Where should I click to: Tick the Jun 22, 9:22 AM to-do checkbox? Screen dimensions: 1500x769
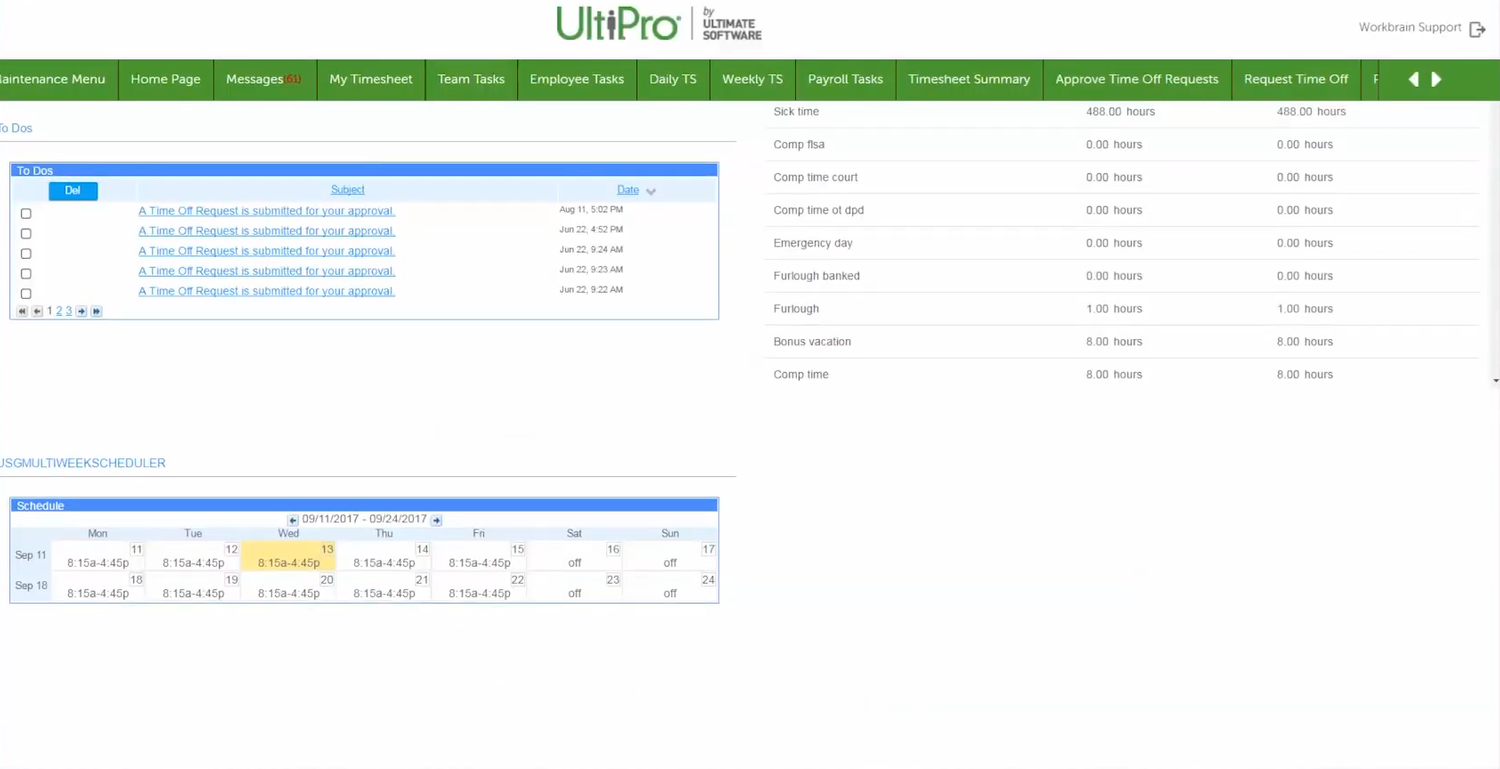[26, 293]
